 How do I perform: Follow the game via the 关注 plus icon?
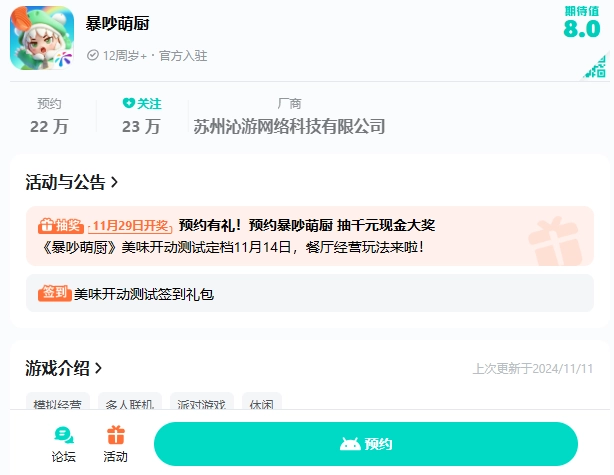coord(128,103)
